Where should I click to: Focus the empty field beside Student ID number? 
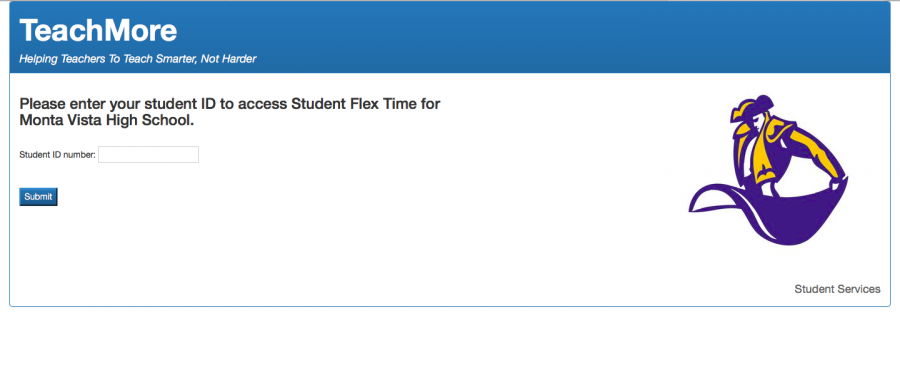click(148, 154)
